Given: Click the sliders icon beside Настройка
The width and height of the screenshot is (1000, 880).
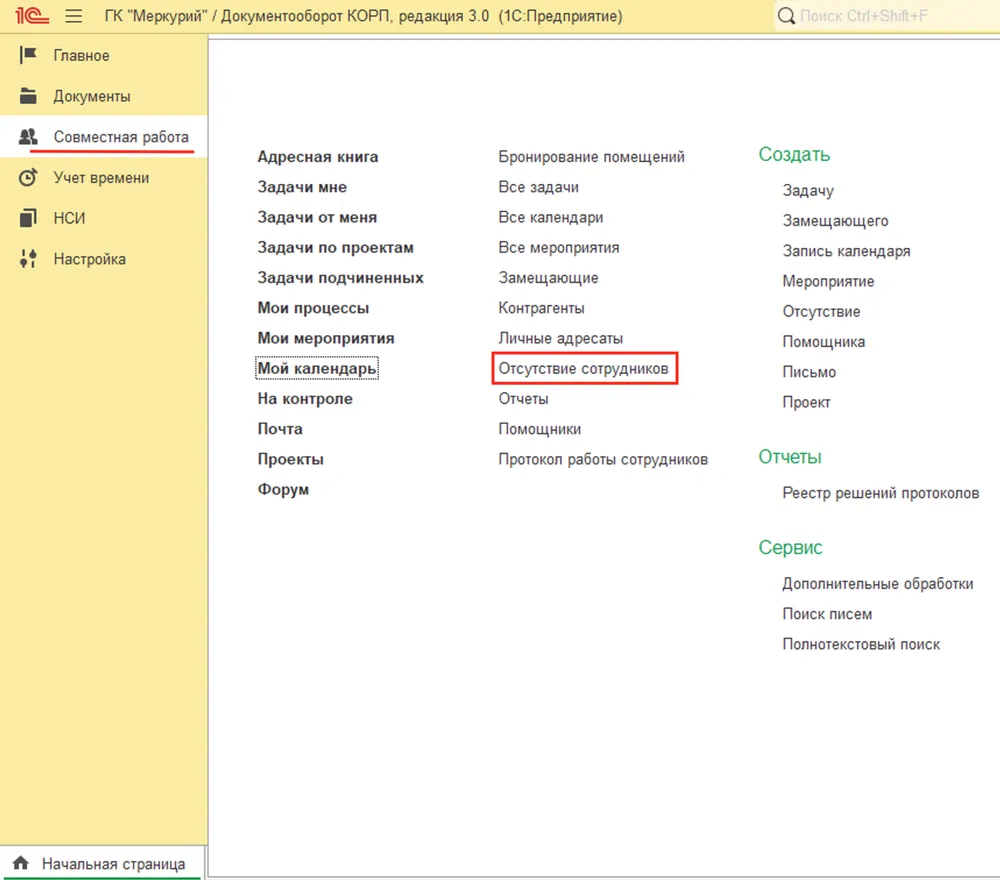Looking at the screenshot, I should (x=28, y=259).
